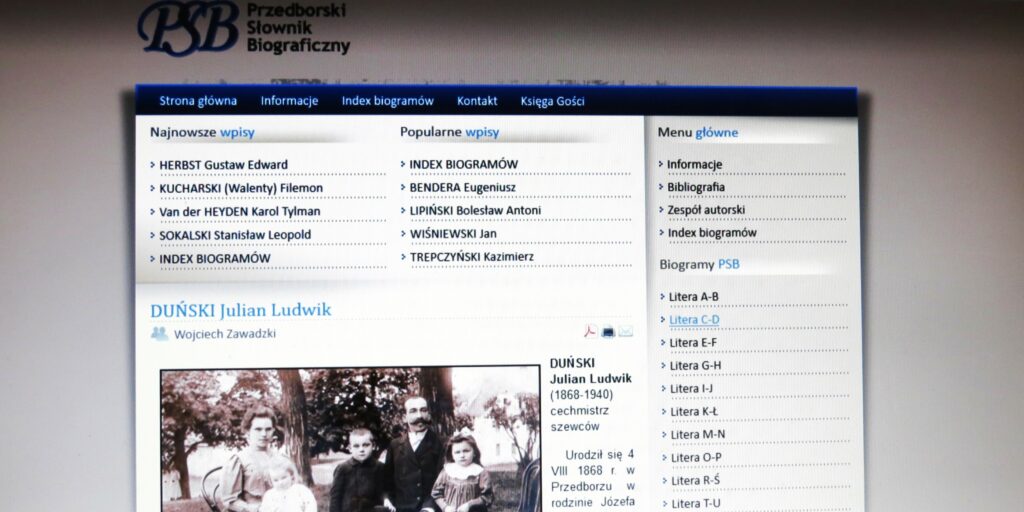Screen dimensions: 1024x512
Task: Select Index biogramów in top navigation
Action: 387,101
